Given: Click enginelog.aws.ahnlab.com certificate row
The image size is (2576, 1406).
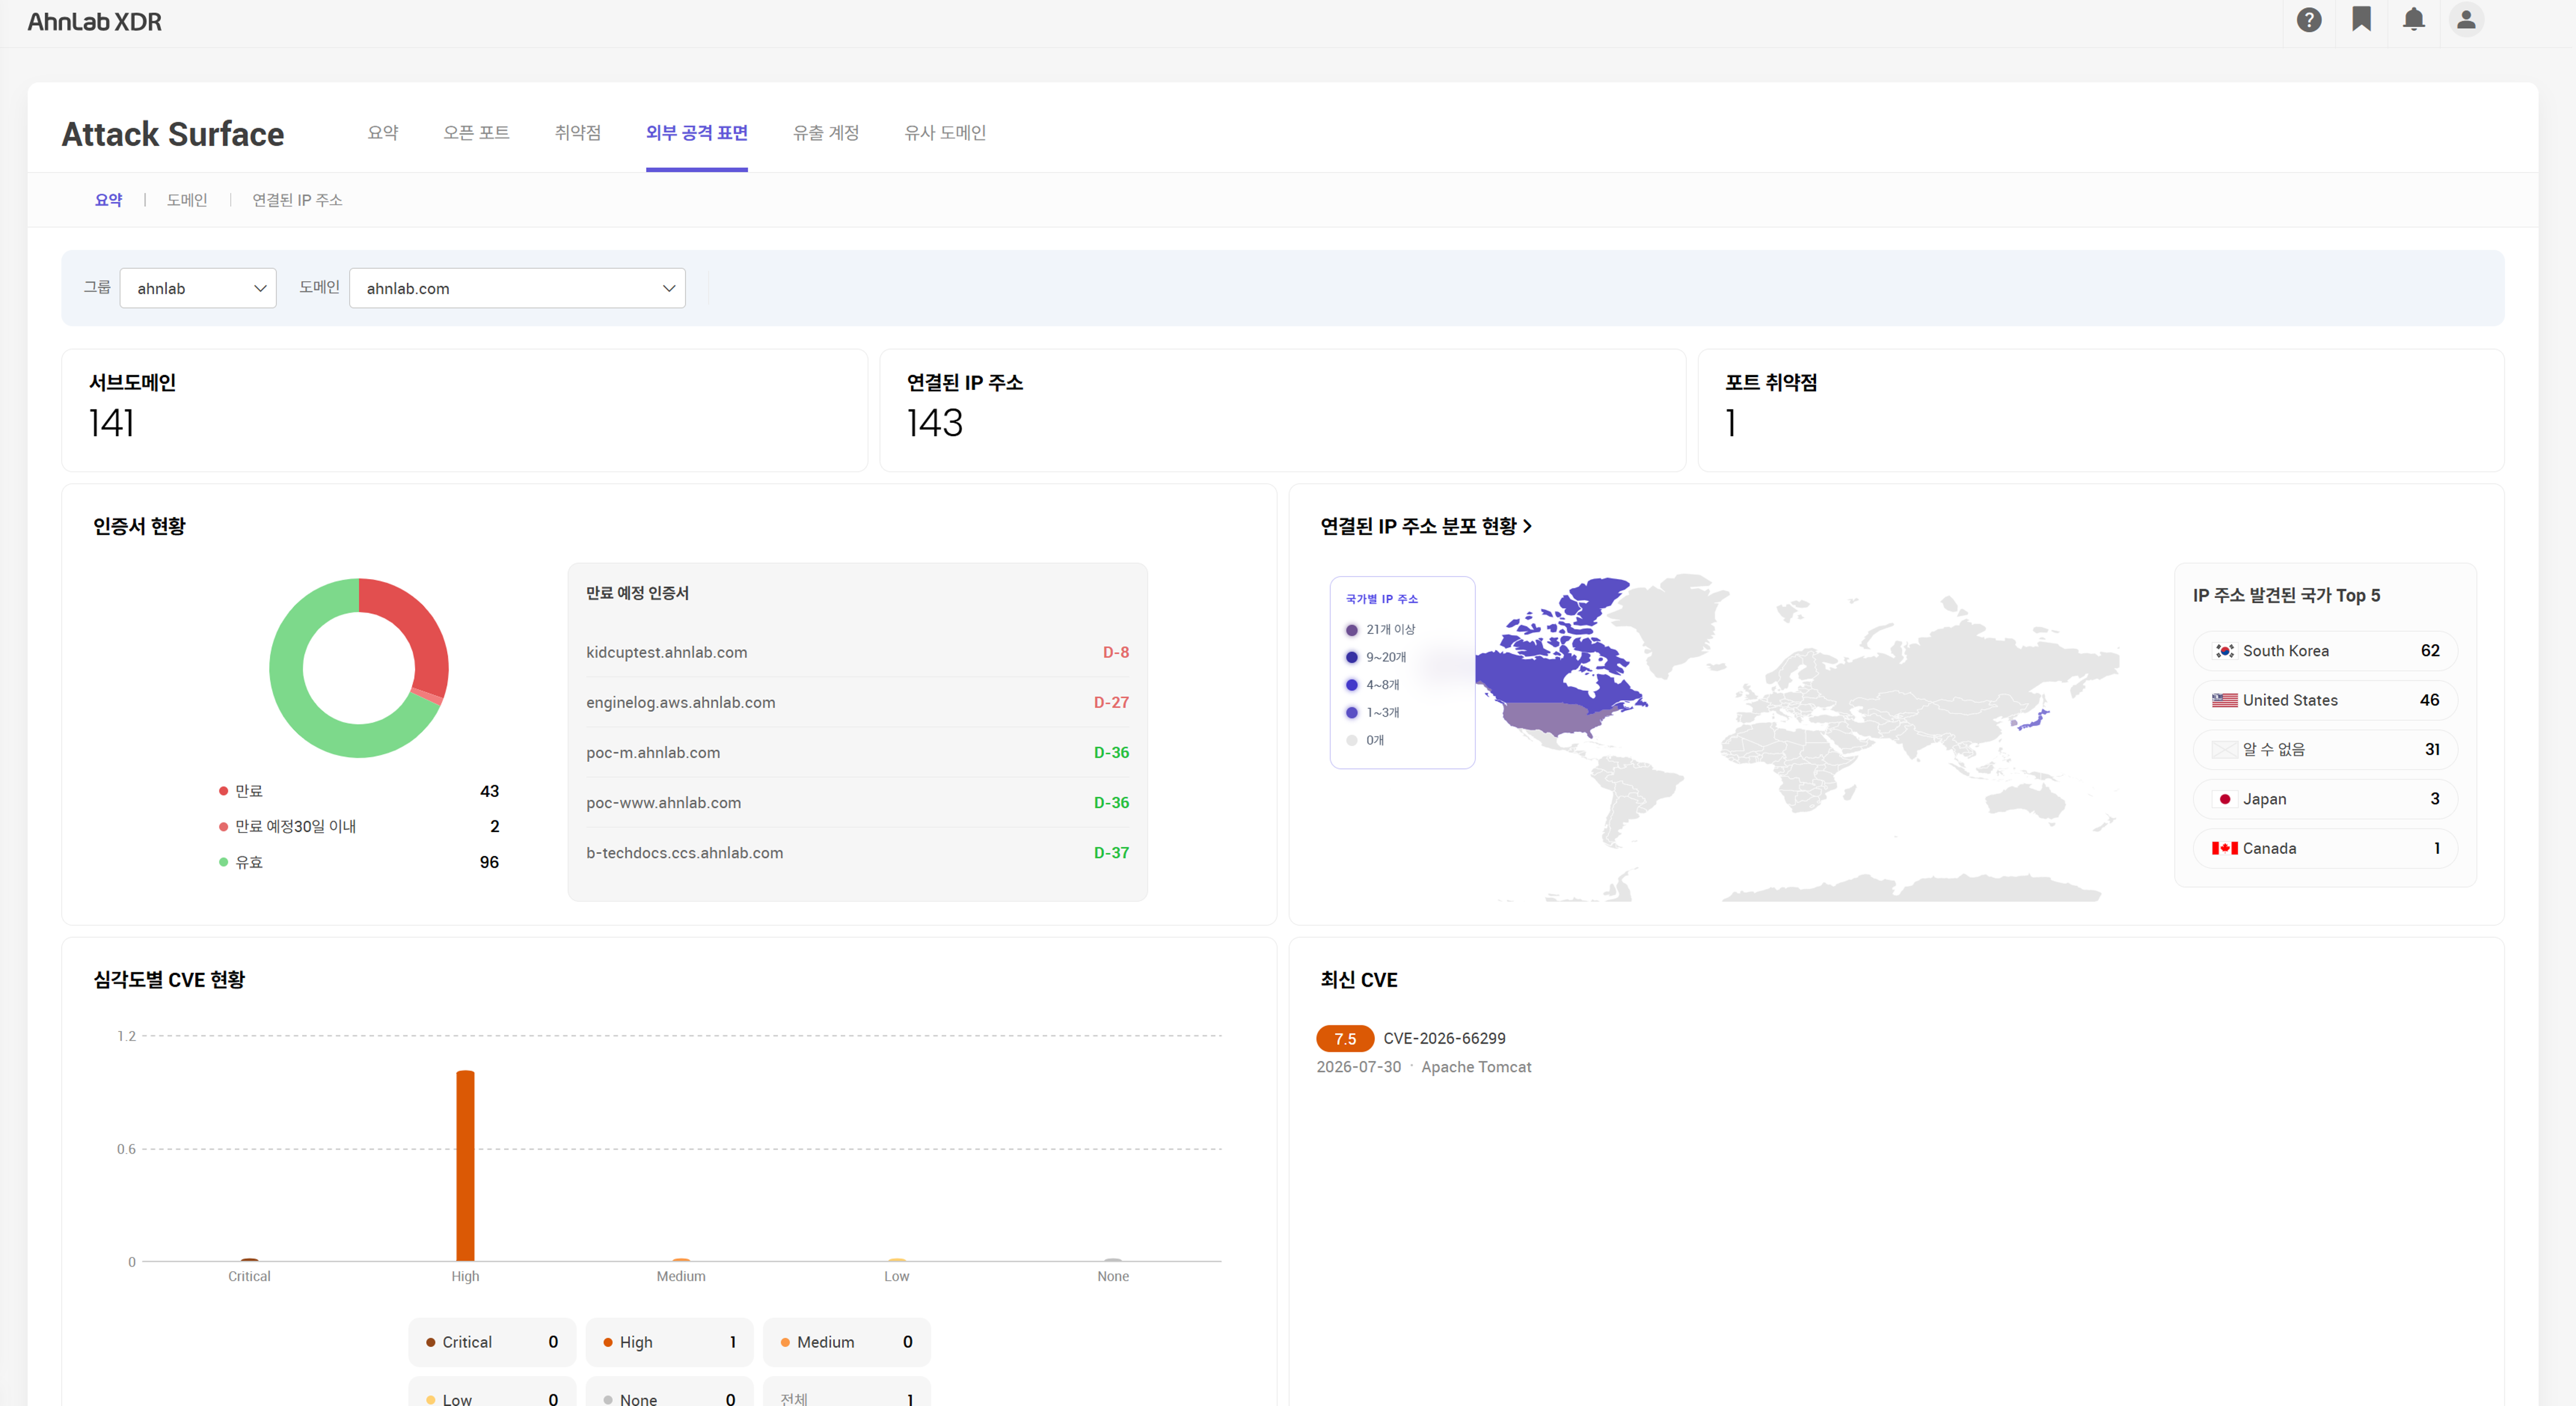Looking at the screenshot, I should (x=857, y=702).
